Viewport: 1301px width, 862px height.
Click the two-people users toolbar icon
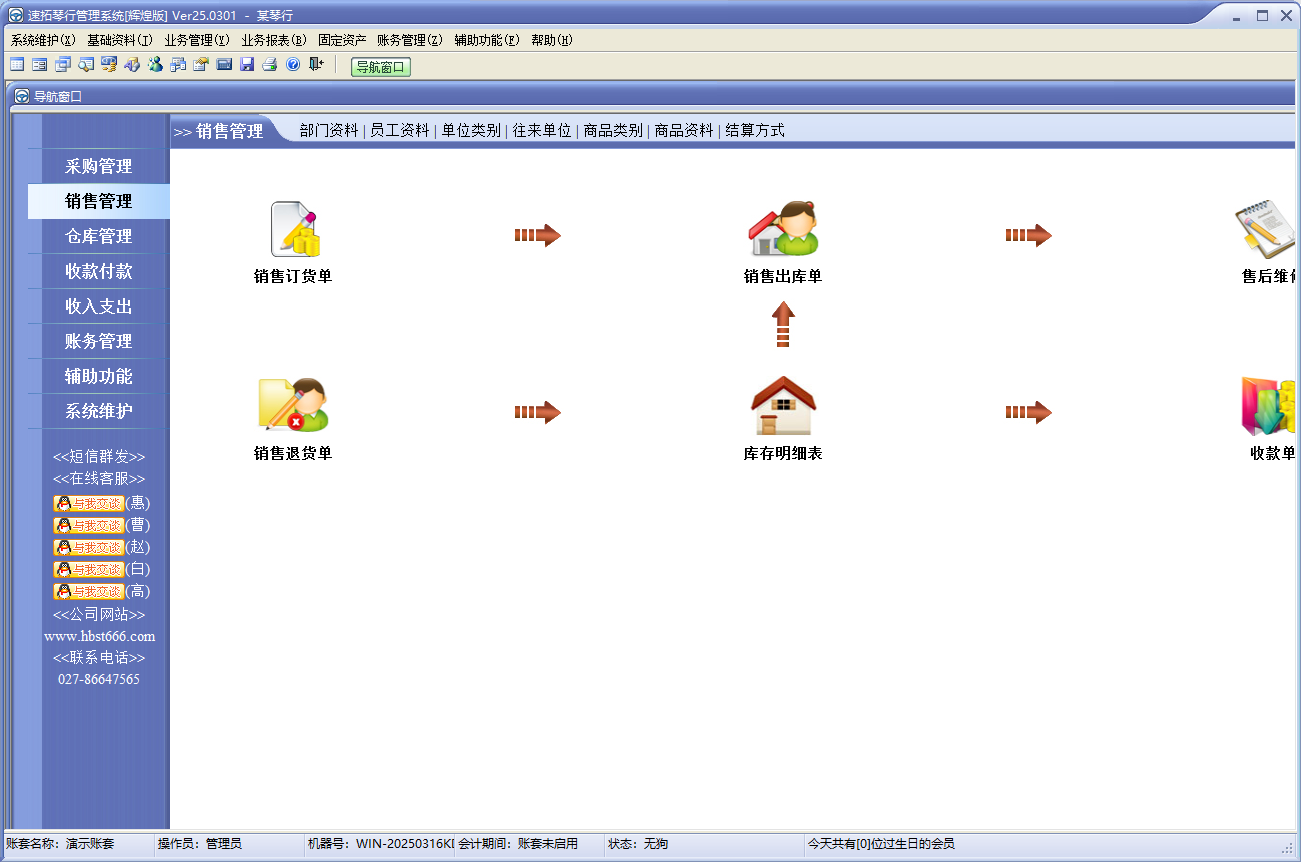coord(155,65)
